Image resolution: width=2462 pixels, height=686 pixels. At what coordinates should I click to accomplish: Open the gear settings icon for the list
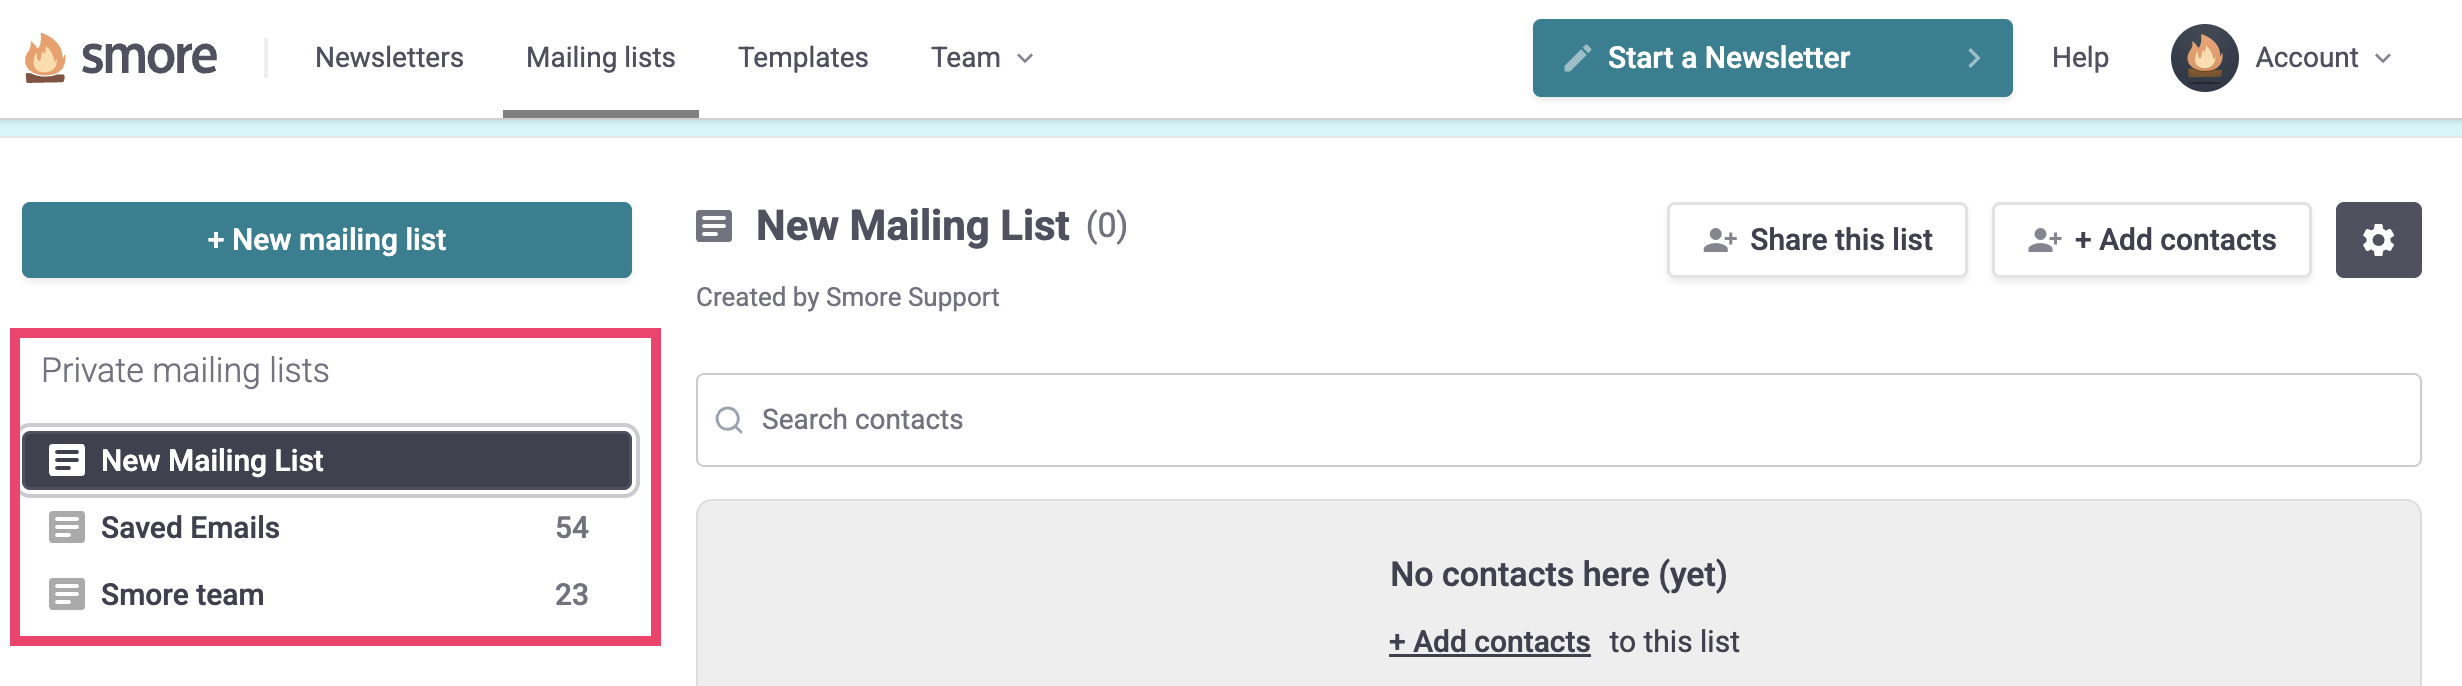point(2379,240)
